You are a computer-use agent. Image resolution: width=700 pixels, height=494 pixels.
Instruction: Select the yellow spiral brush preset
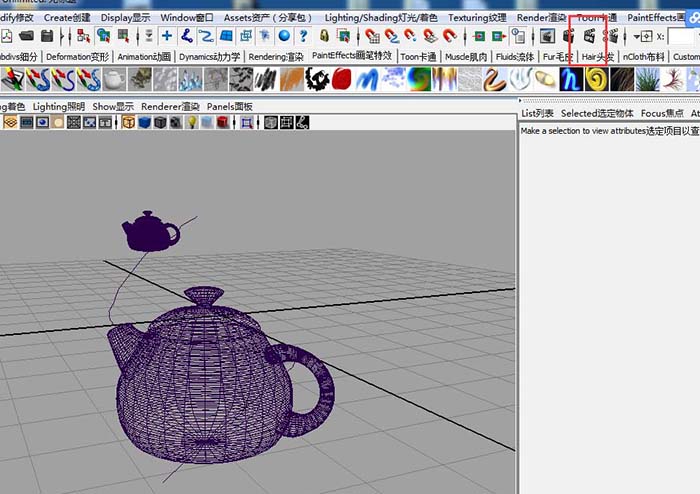(x=596, y=79)
